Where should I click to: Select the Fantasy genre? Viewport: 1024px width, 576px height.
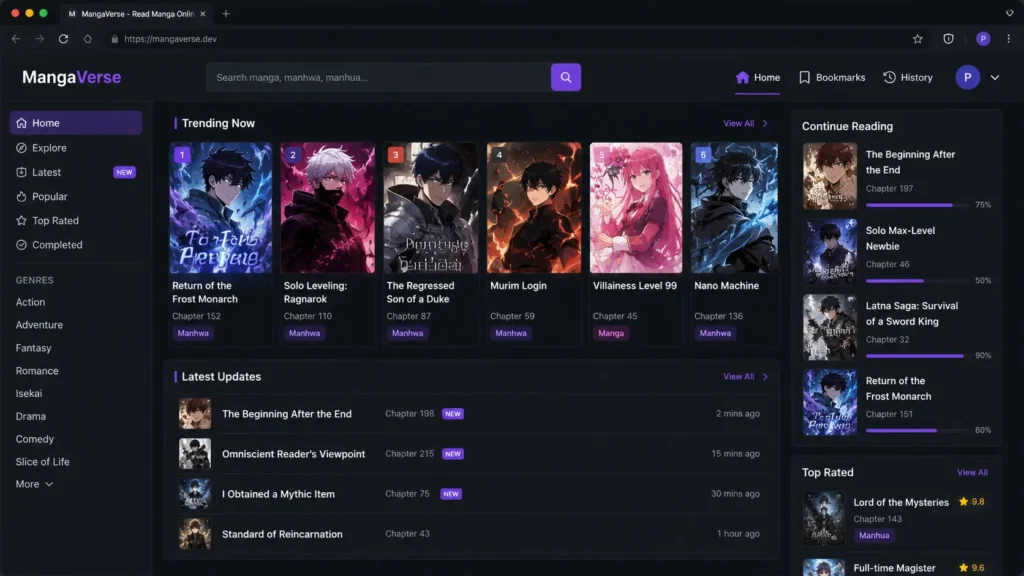[33, 348]
